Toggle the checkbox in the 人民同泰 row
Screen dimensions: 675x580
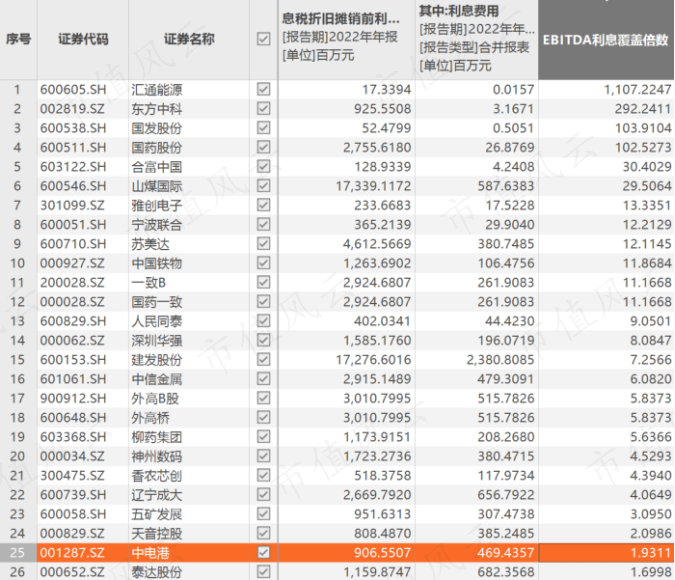(x=263, y=321)
